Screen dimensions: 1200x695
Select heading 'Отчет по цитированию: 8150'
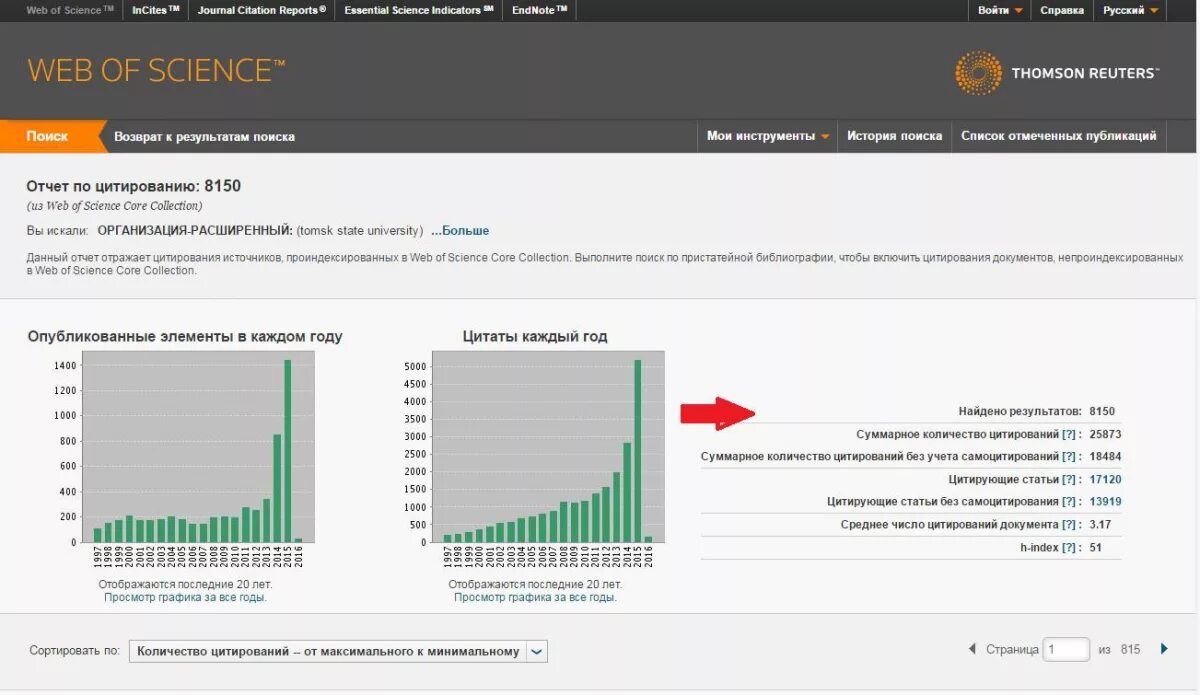(x=134, y=186)
